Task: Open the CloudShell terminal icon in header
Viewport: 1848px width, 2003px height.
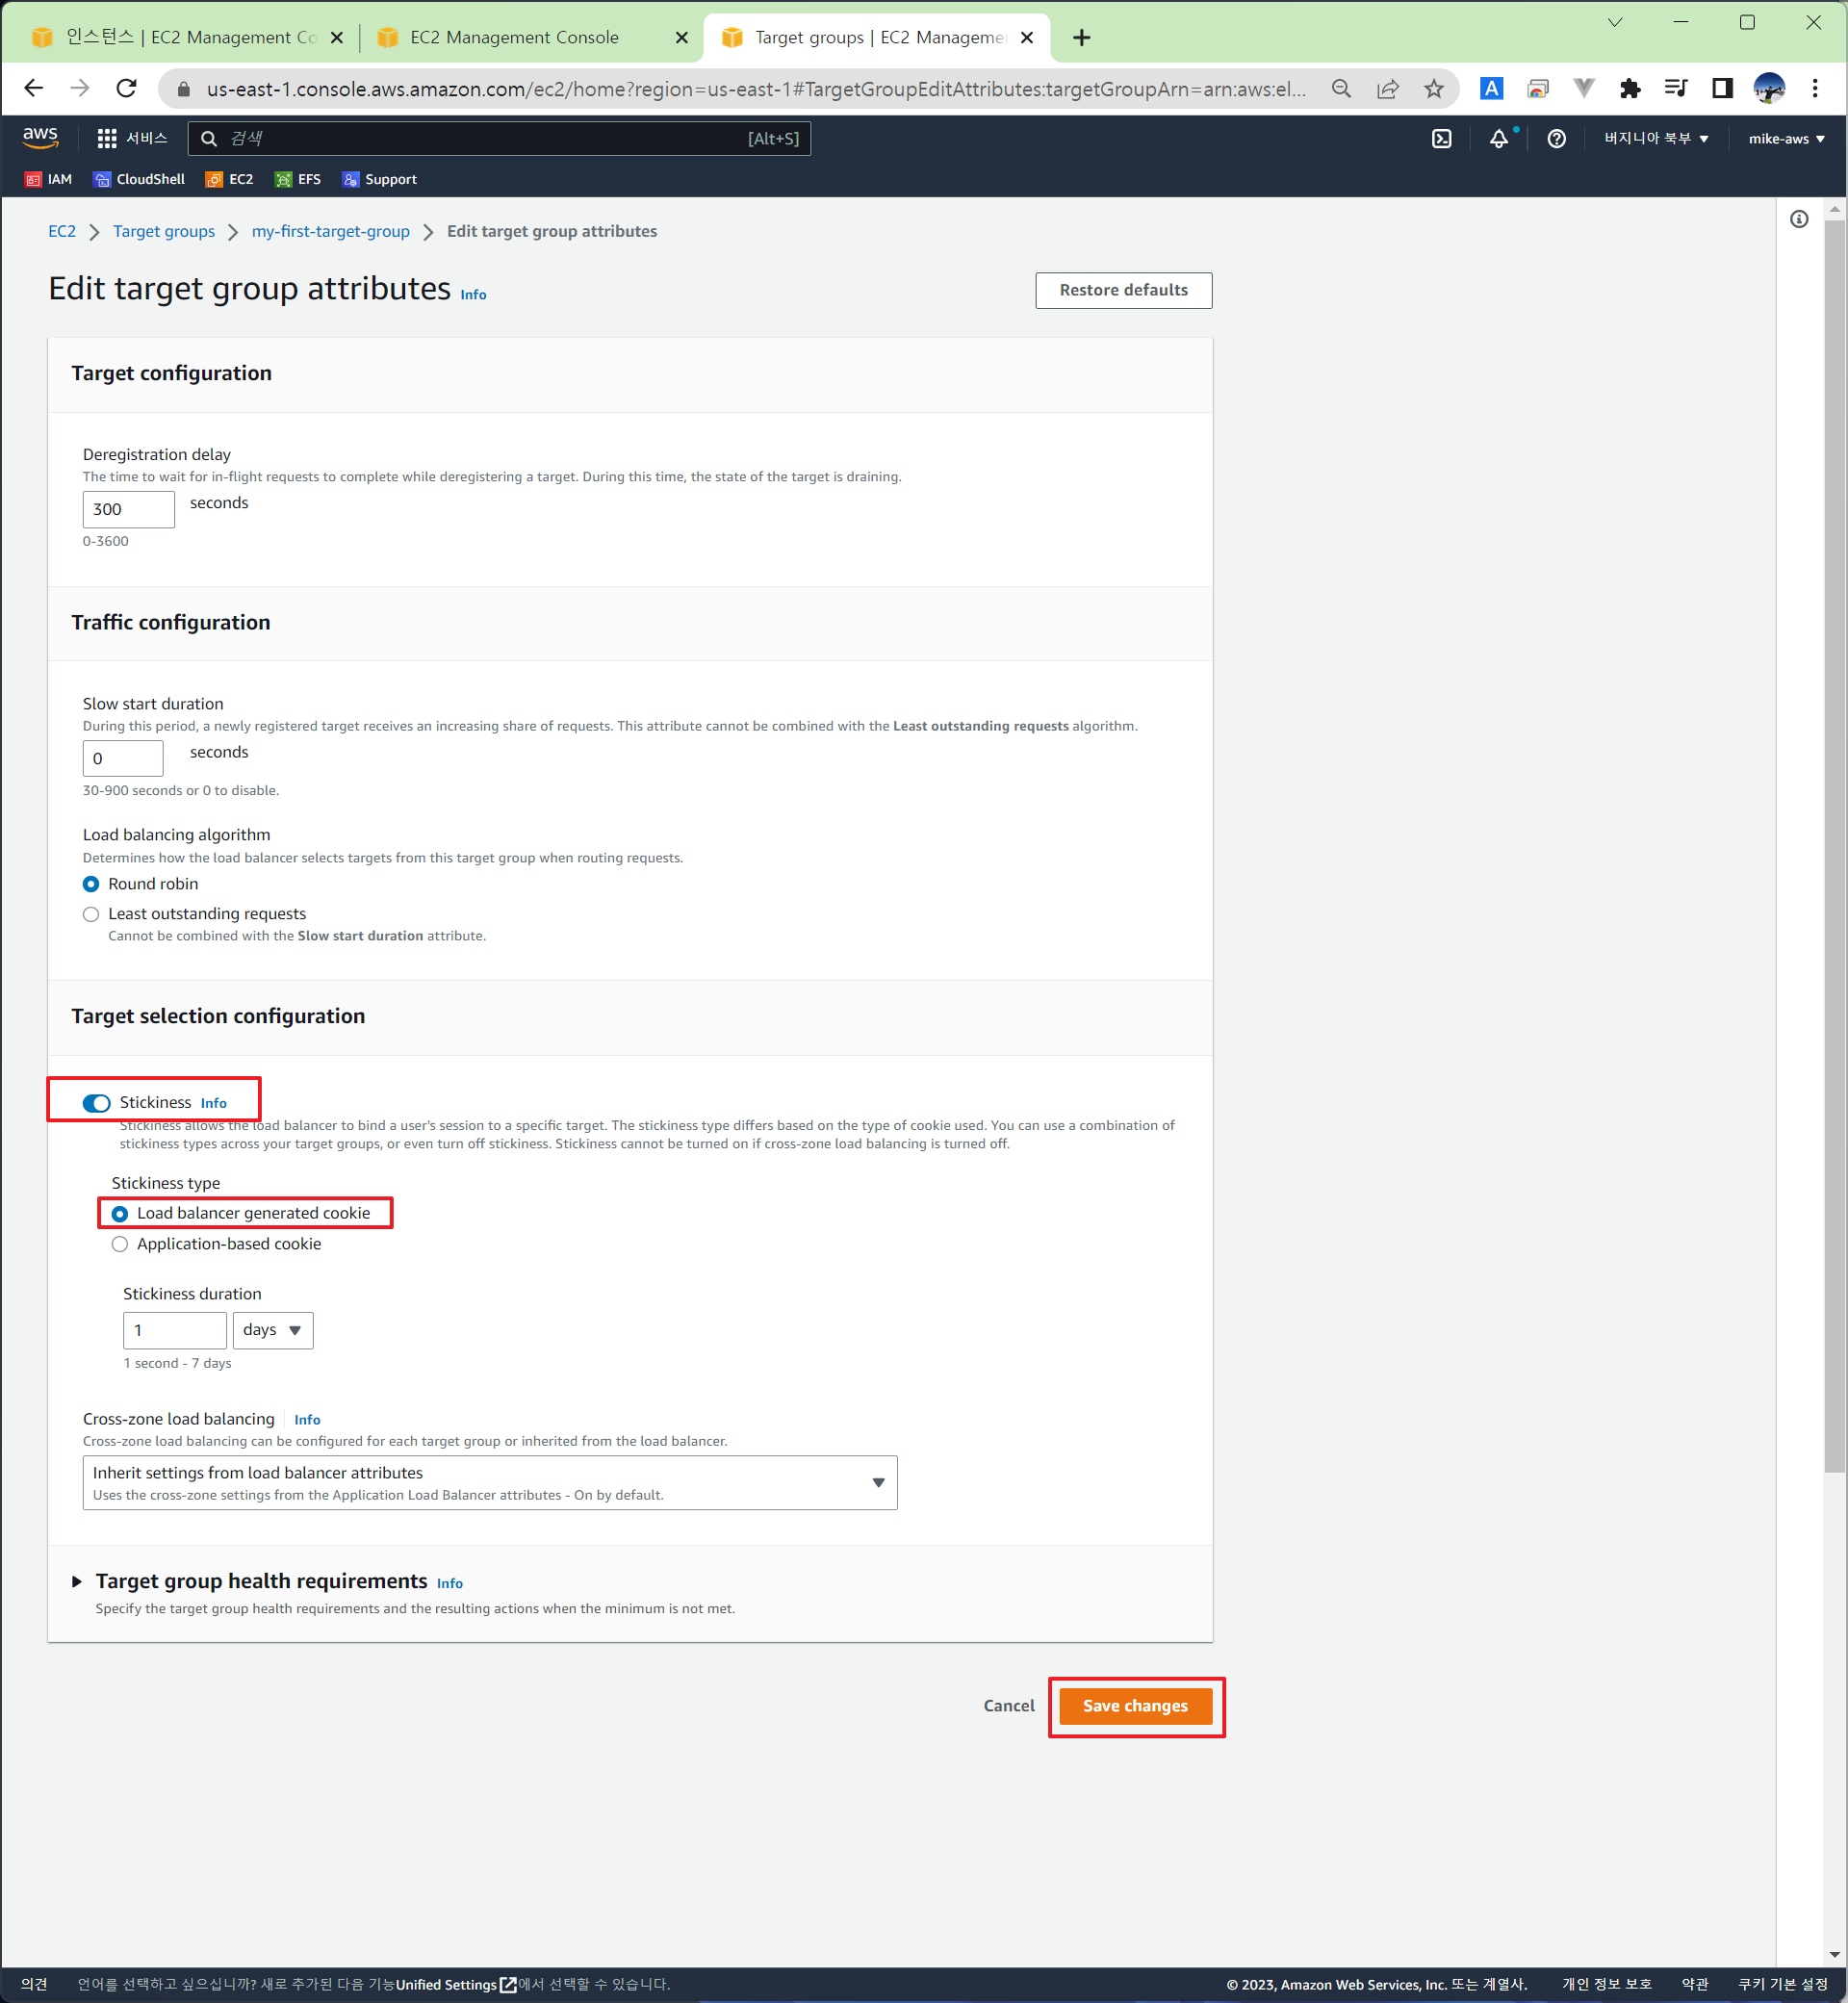Action: (x=1441, y=139)
